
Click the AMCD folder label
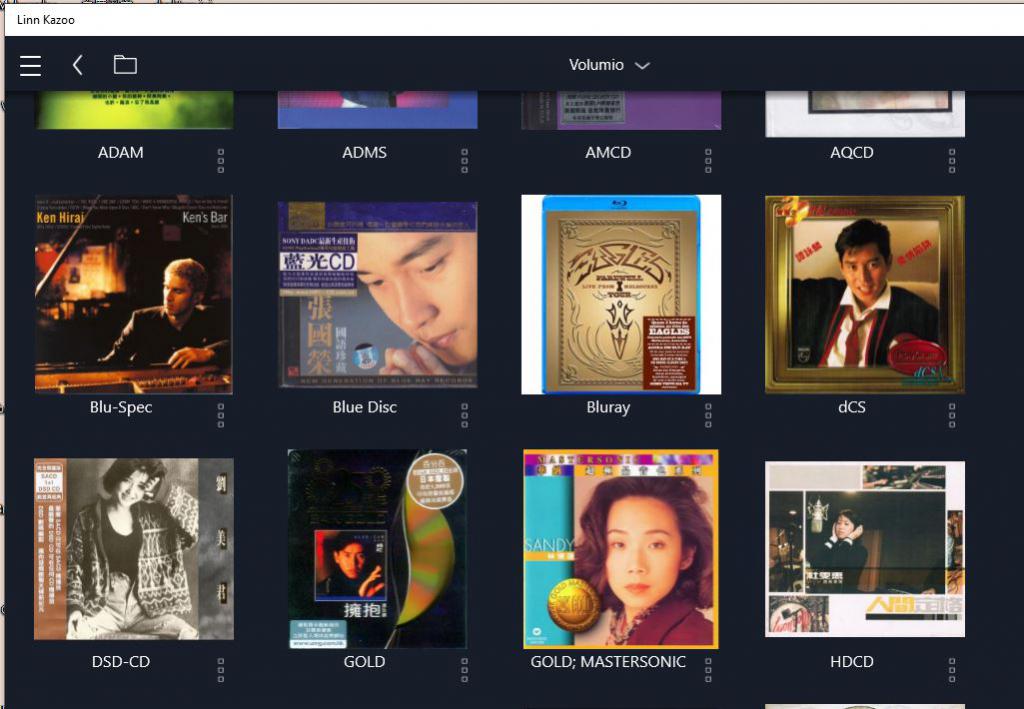[608, 153]
